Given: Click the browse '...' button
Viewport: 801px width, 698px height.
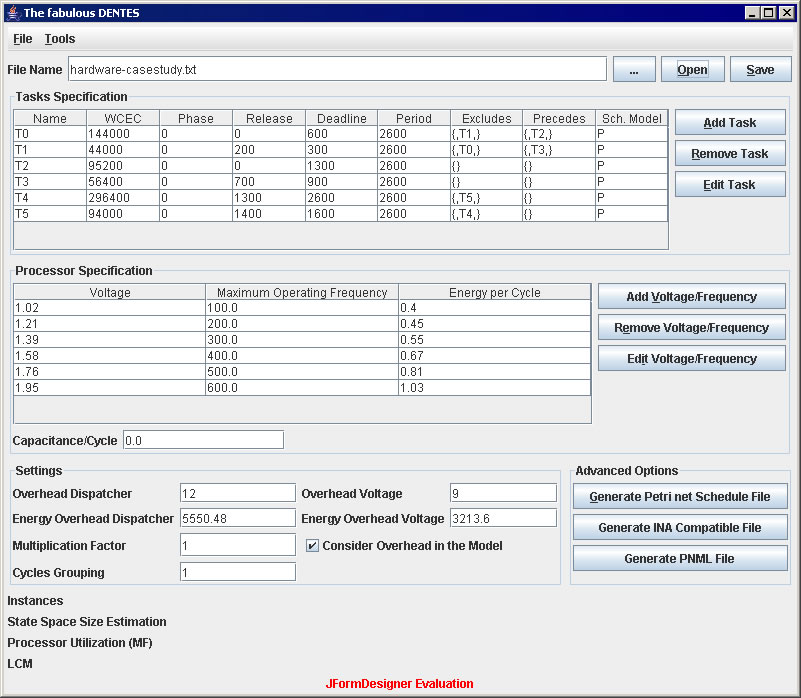Looking at the screenshot, I should click(x=634, y=69).
